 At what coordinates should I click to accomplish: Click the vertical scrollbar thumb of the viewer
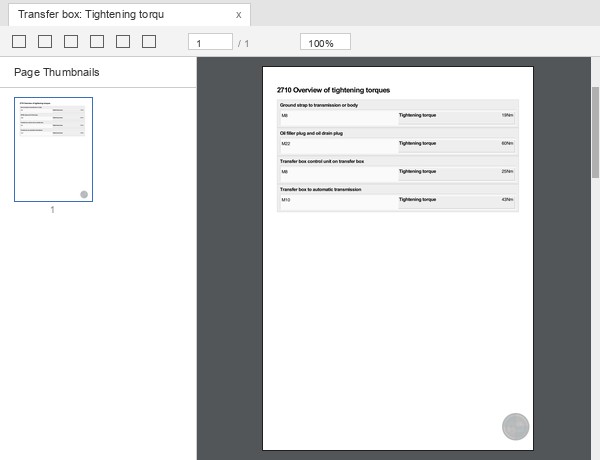pyautogui.click(x=595, y=132)
